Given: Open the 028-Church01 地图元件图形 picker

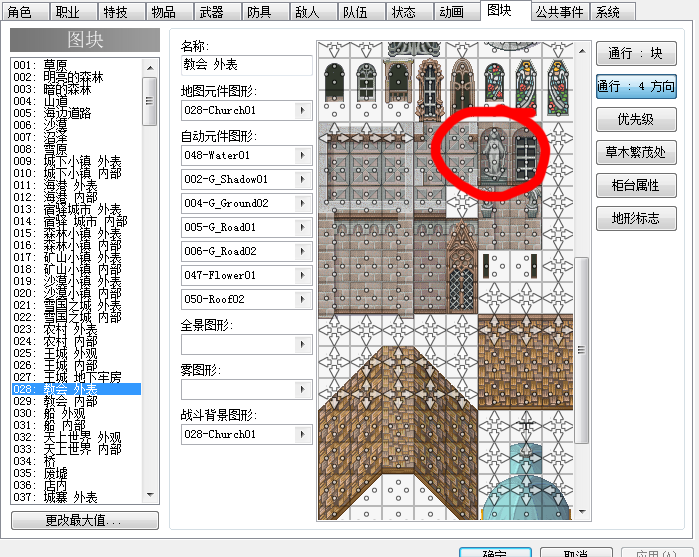Looking at the screenshot, I should [303, 110].
